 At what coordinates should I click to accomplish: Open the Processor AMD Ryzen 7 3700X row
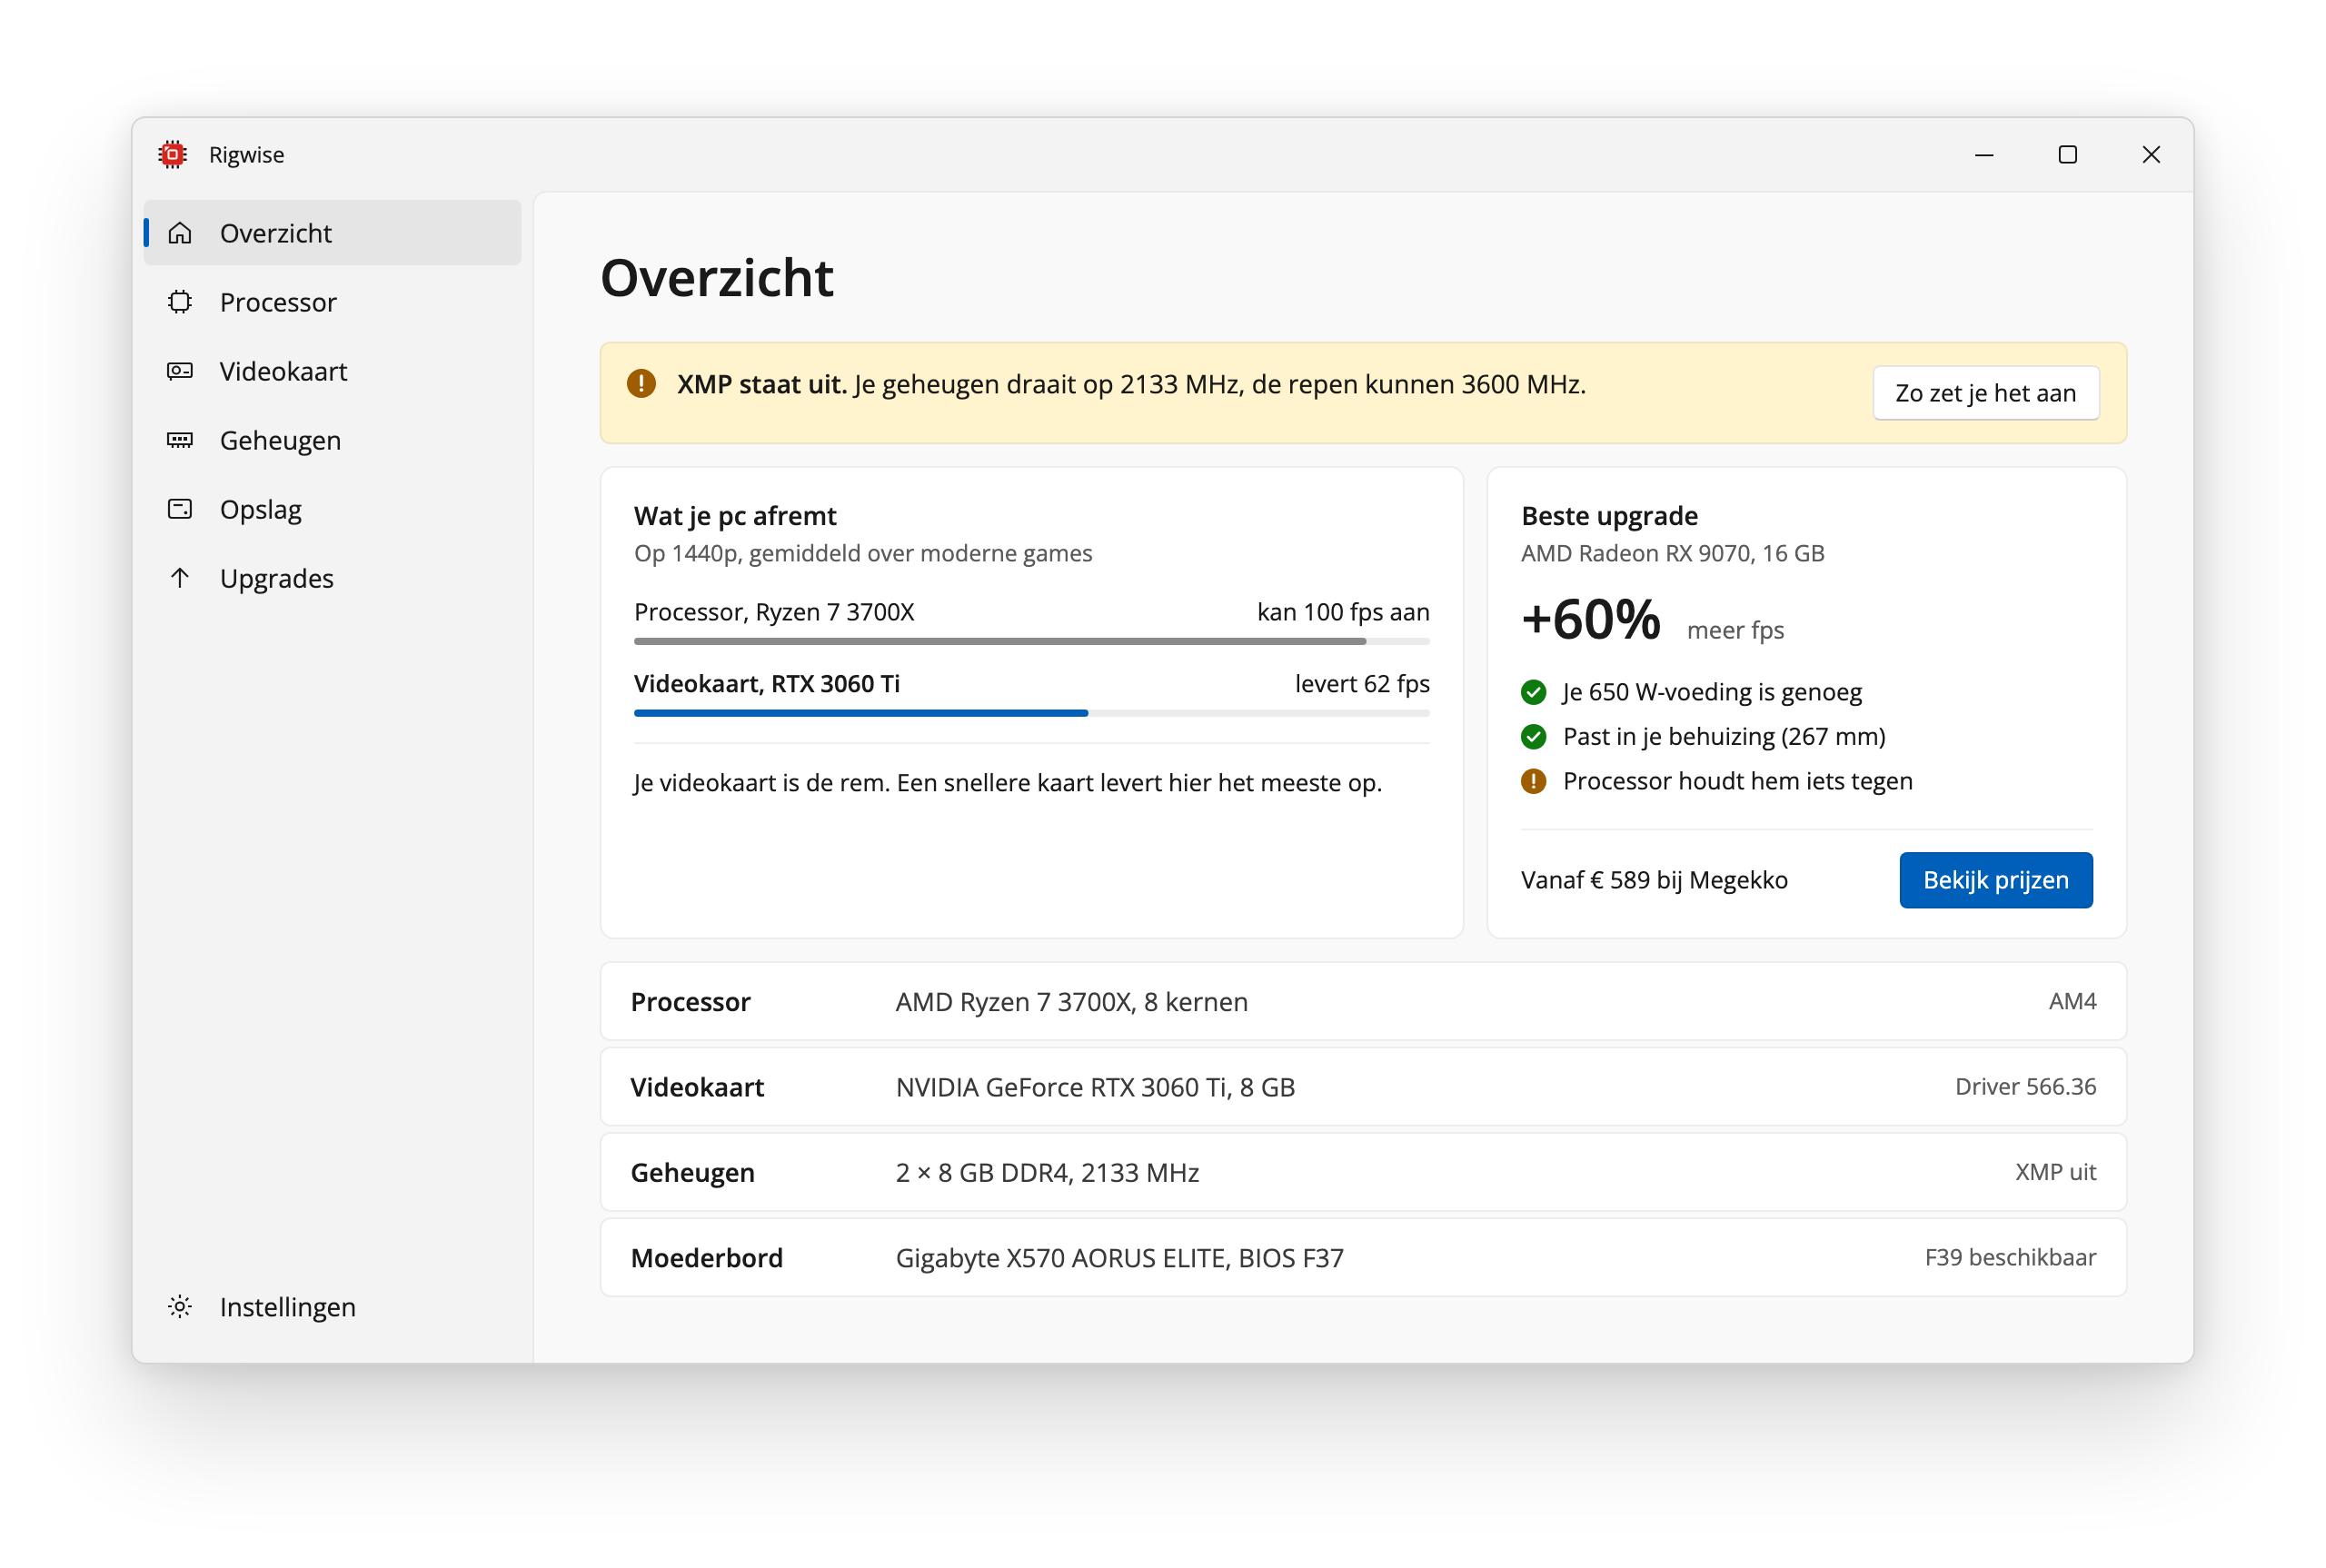tap(1363, 1002)
